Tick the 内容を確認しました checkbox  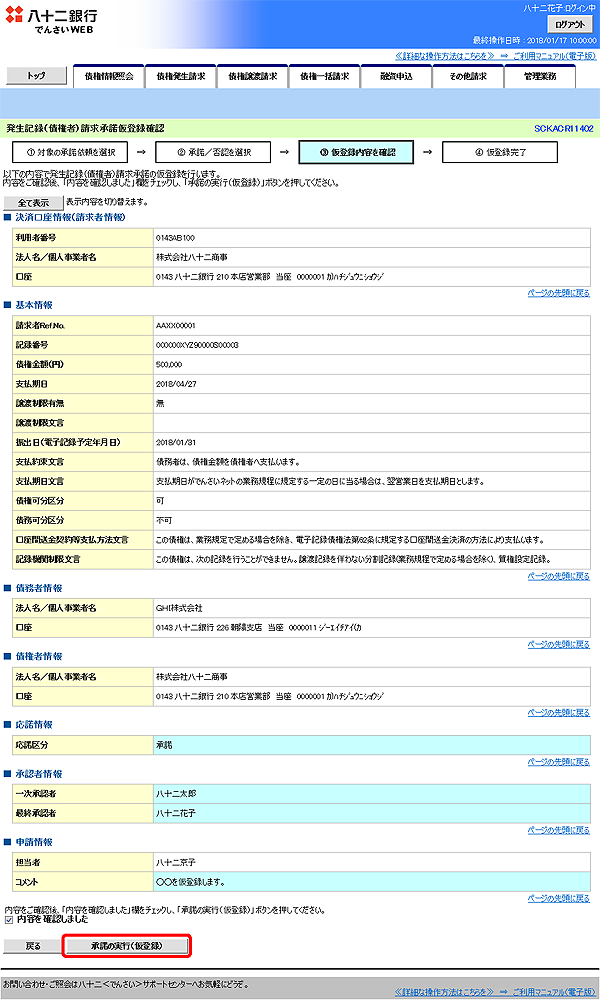(8, 920)
